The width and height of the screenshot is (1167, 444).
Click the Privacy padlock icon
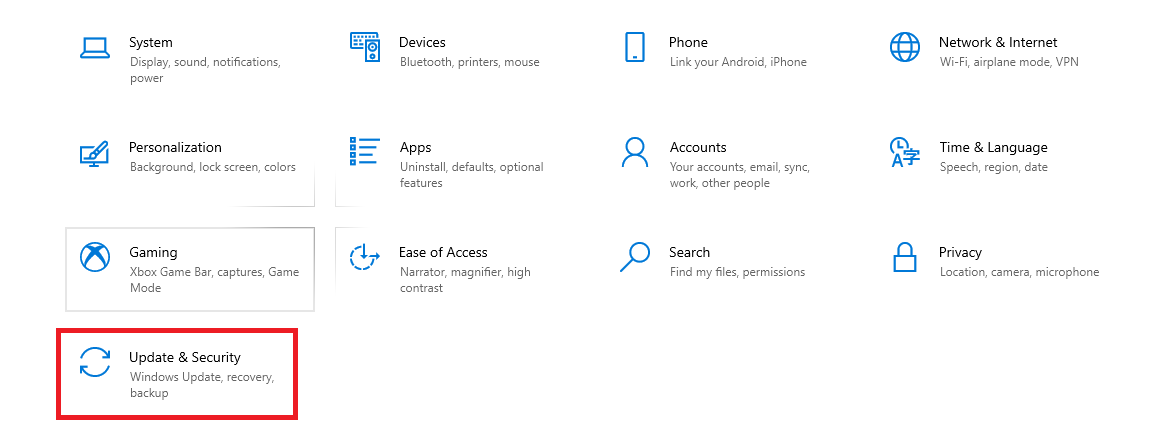tap(904, 257)
